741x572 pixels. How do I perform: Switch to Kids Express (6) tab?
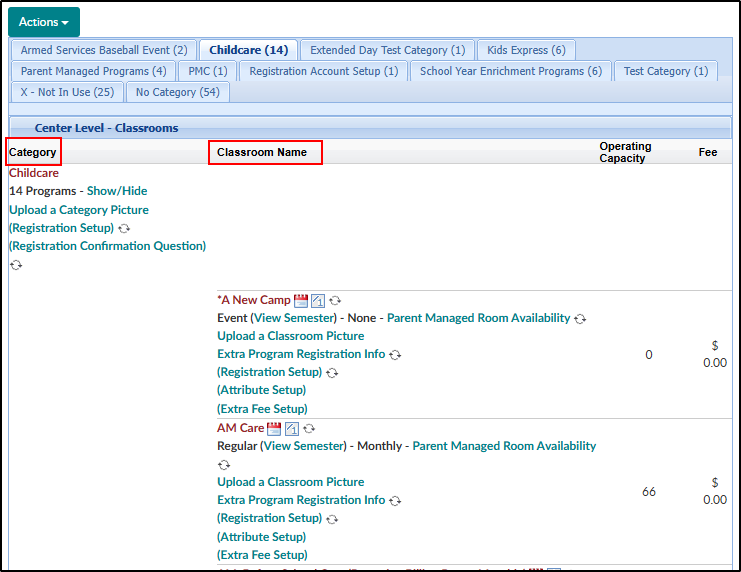coord(526,50)
